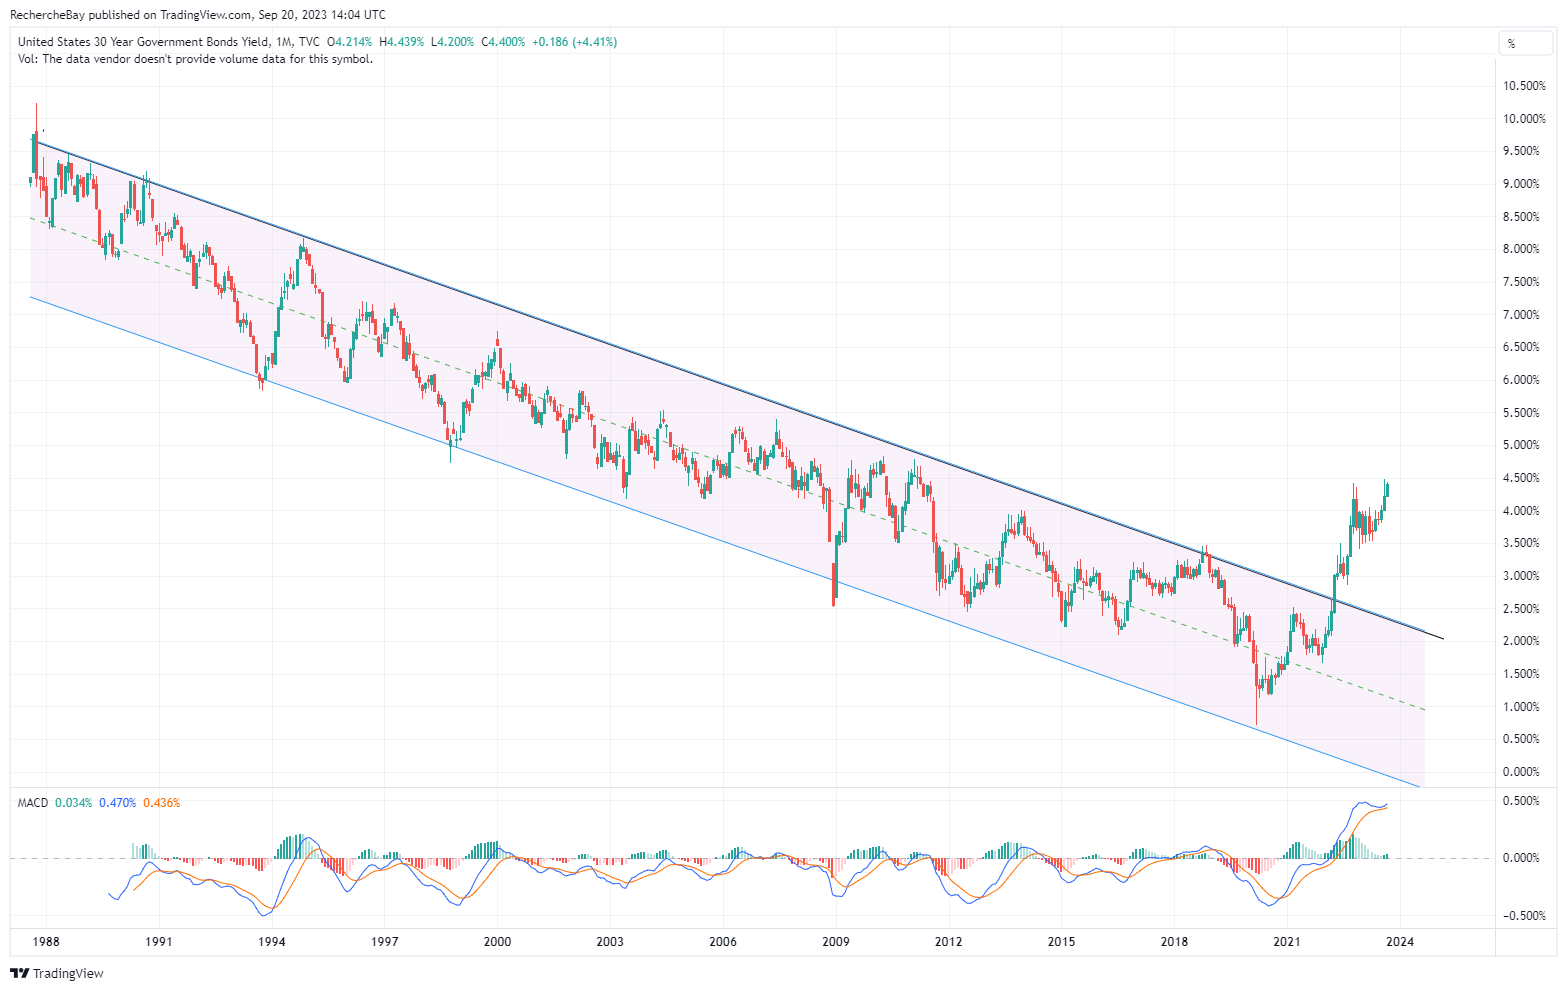
Task: Click the 2009 label on time axis
Action: (x=835, y=941)
